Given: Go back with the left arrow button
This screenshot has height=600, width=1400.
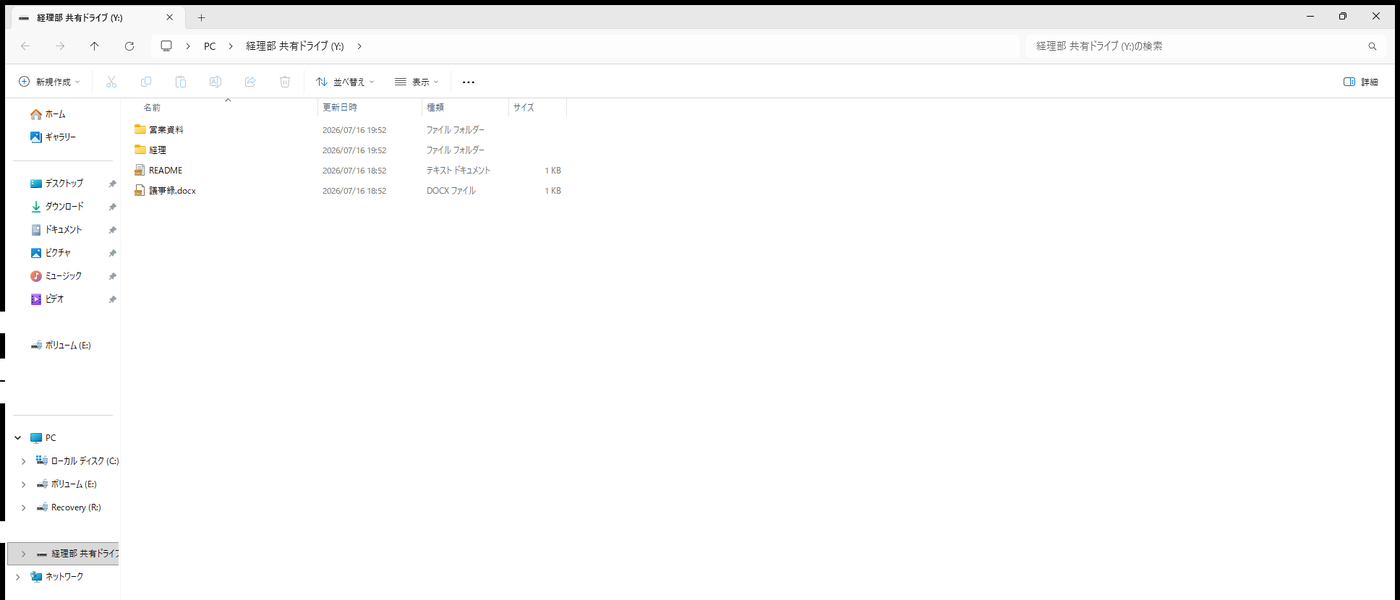Looking at the screenshot, I should point(25,46).
